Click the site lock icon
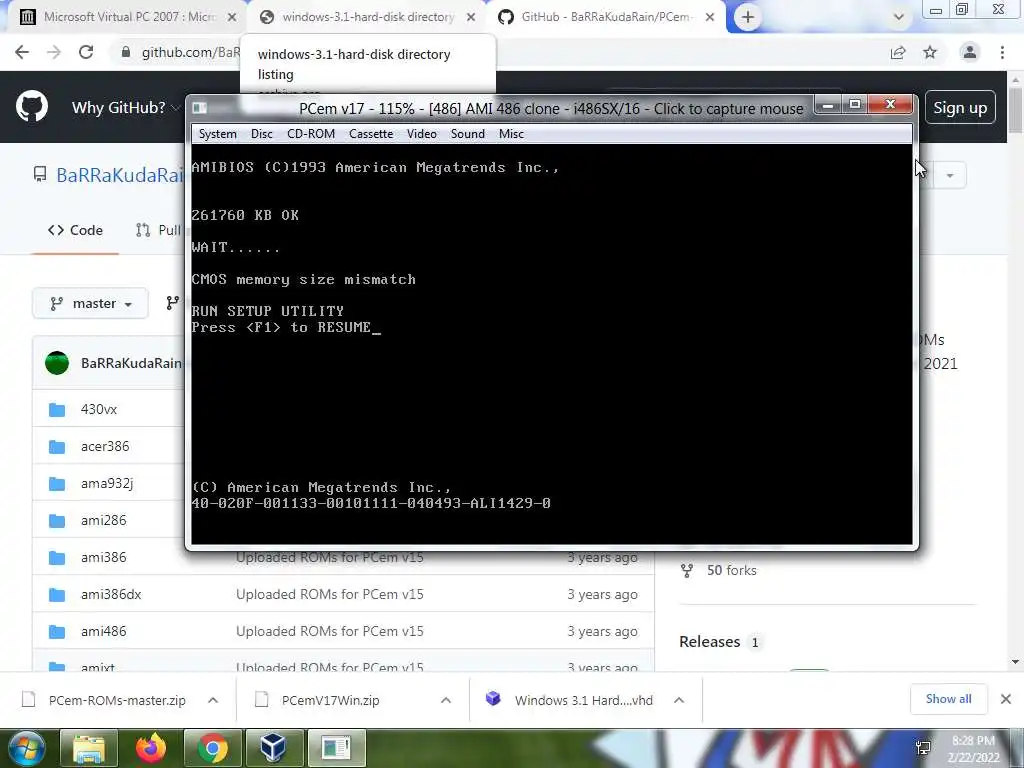The width and height of the screenshot is (1024, 768). click(x=126, y=52)
